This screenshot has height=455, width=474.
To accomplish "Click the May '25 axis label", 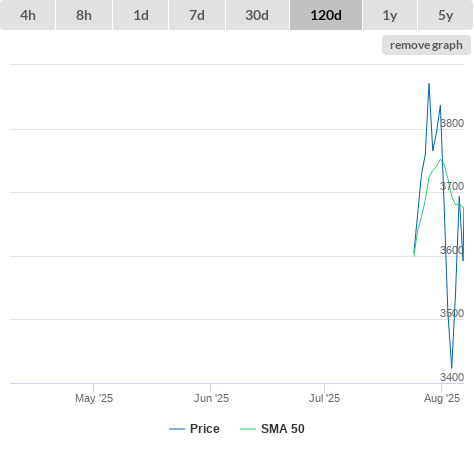I will point(94,398).
